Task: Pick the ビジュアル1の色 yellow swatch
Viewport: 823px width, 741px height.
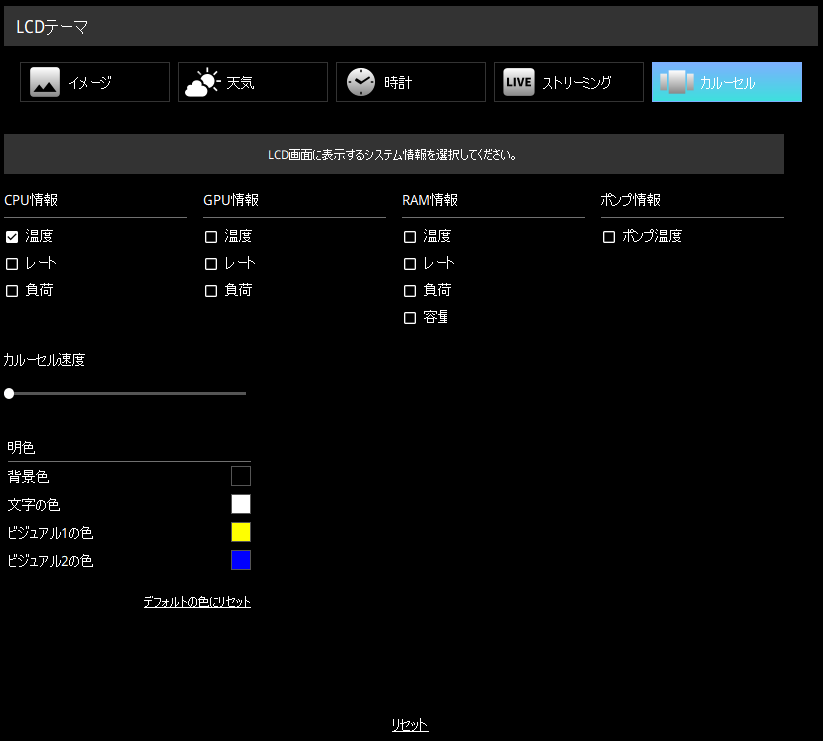Action: (x=241, y=532)
